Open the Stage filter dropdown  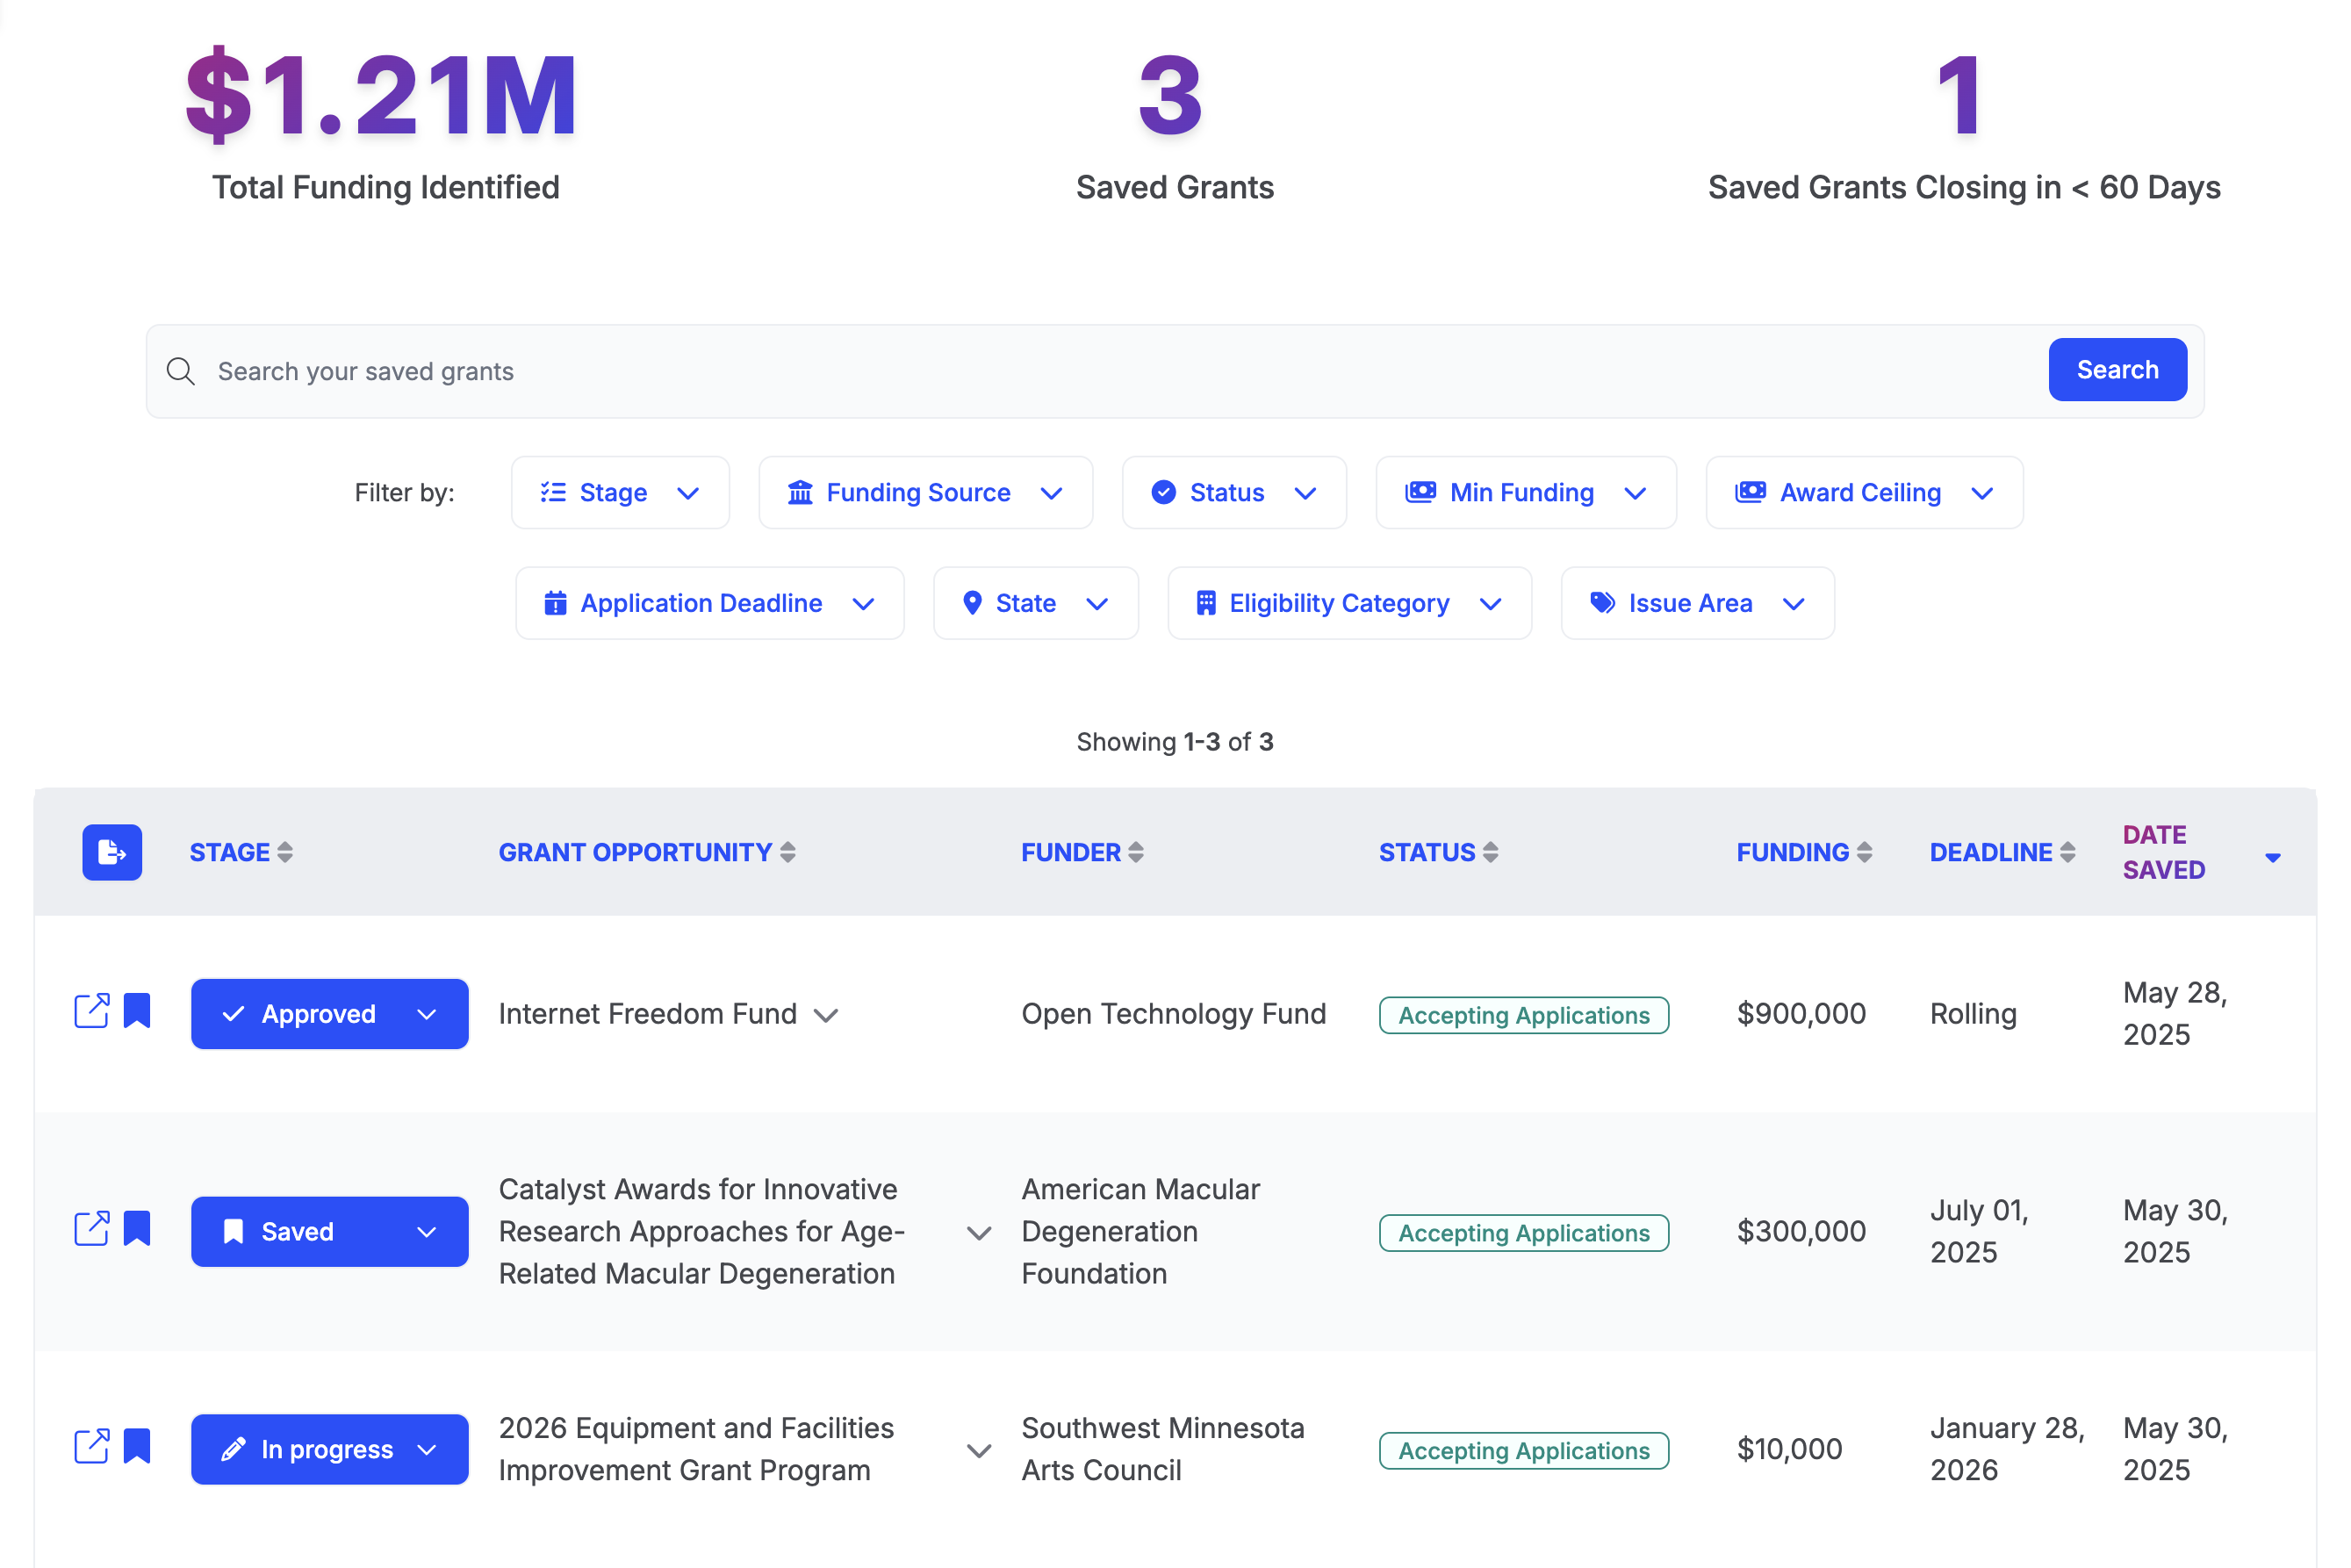click(x=620, y=492)
